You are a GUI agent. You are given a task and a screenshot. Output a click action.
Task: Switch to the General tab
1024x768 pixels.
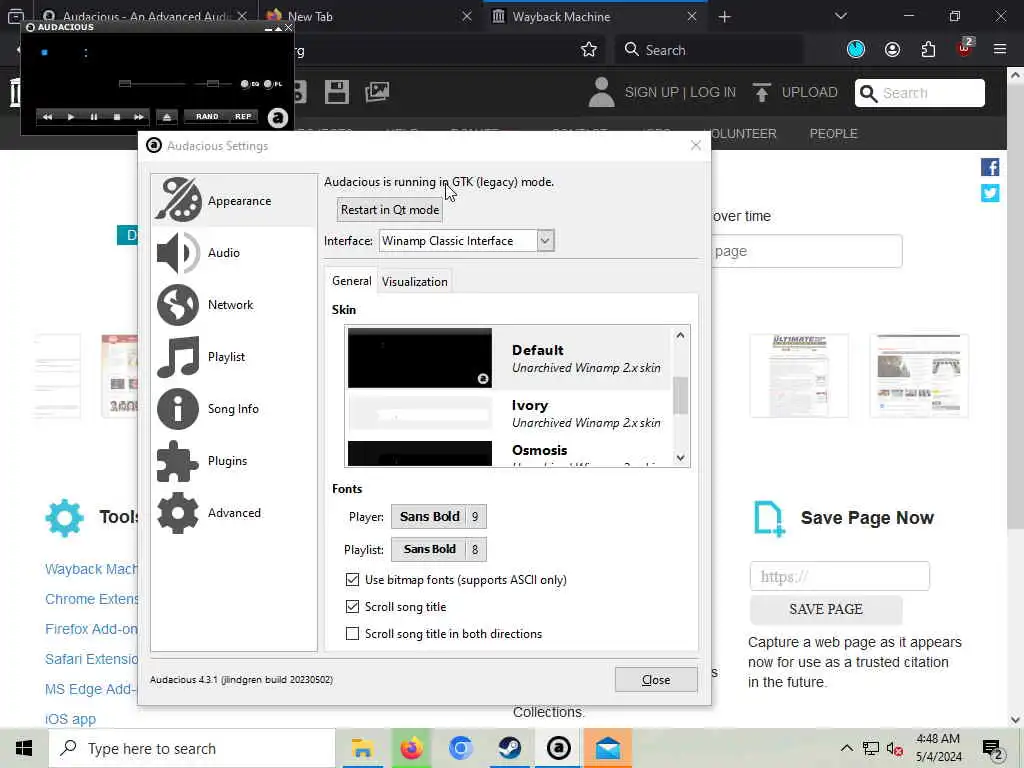pos(351,281)
